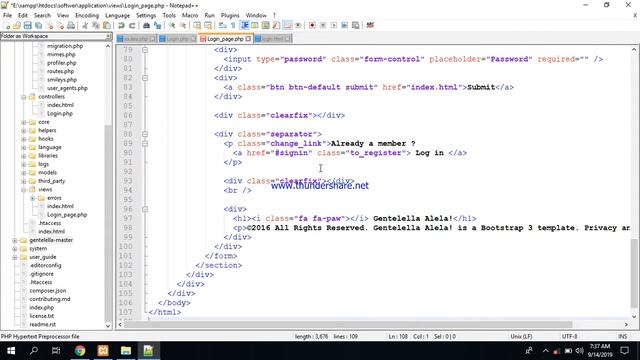
Task: Collapse code fold at line 88
Action: coord(145,134)
